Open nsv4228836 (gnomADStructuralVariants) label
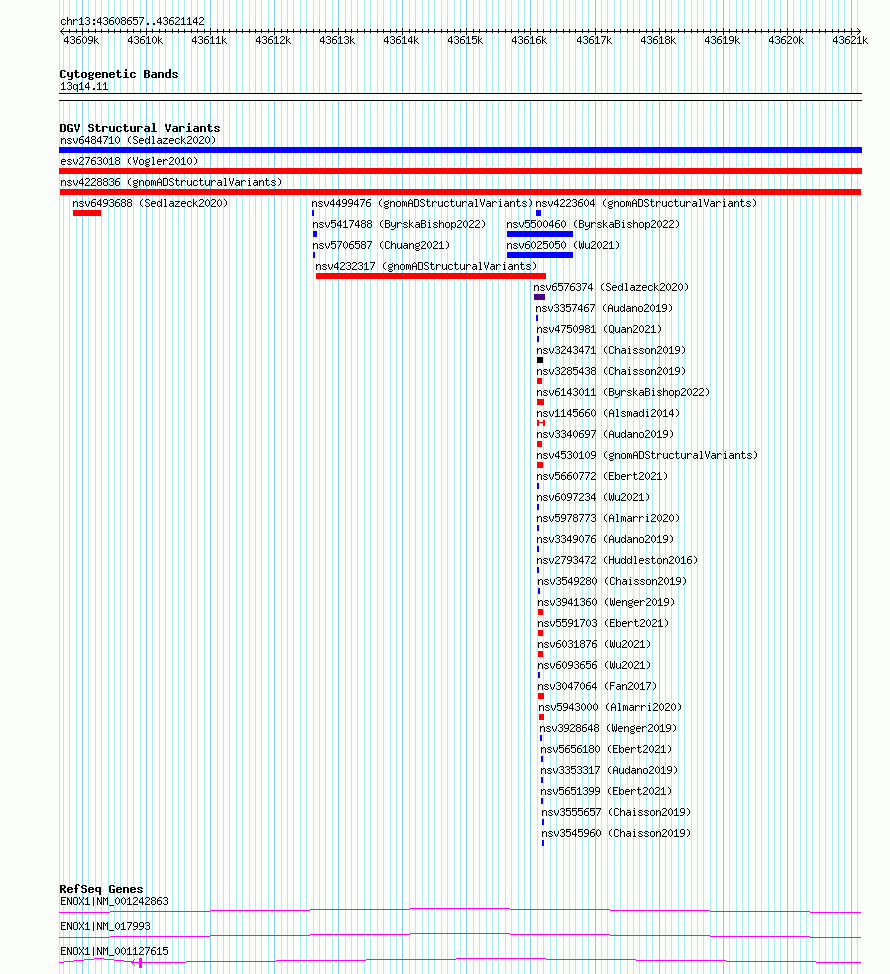890x974 pixels. [x=171, y=183]
